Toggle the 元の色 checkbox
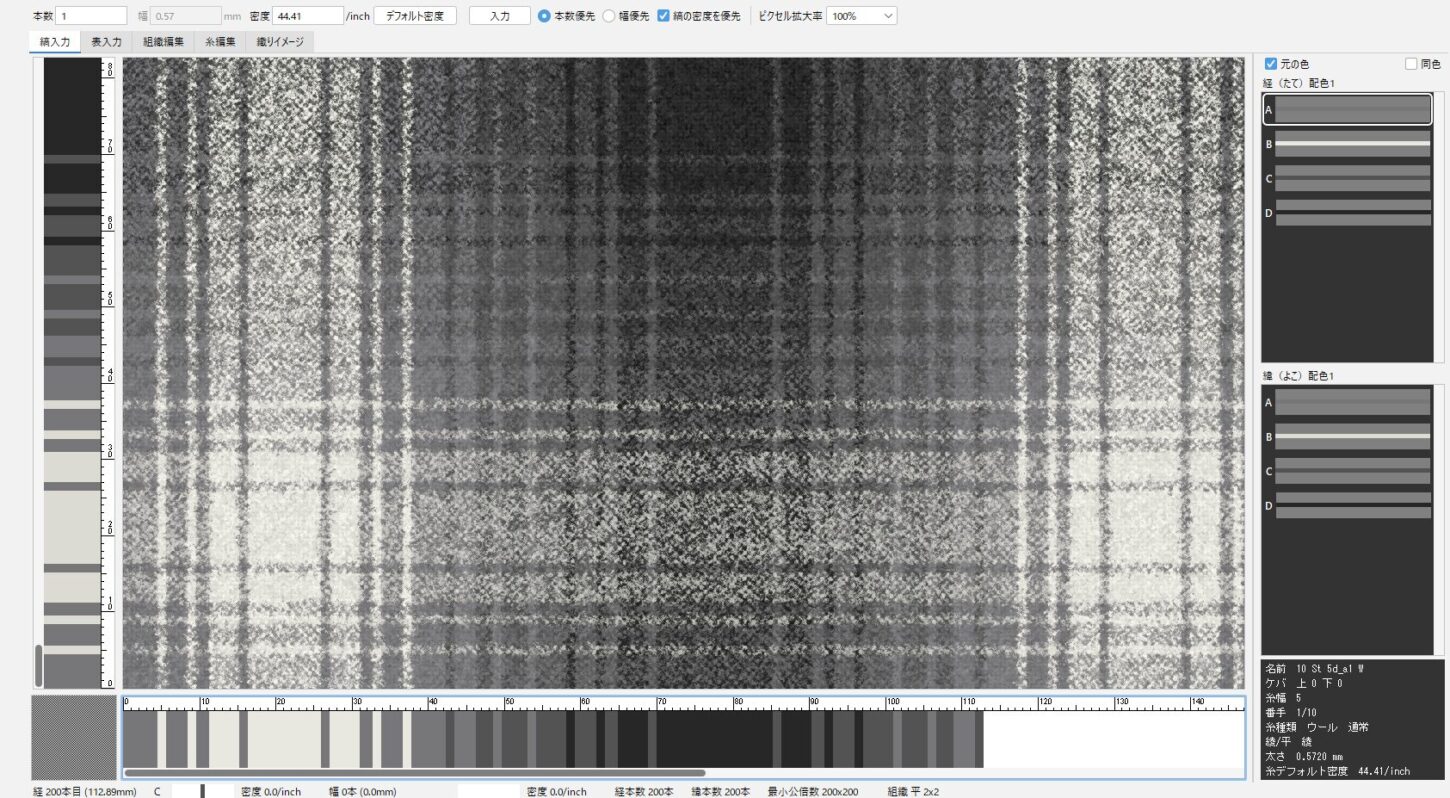 coord(1271,64)
